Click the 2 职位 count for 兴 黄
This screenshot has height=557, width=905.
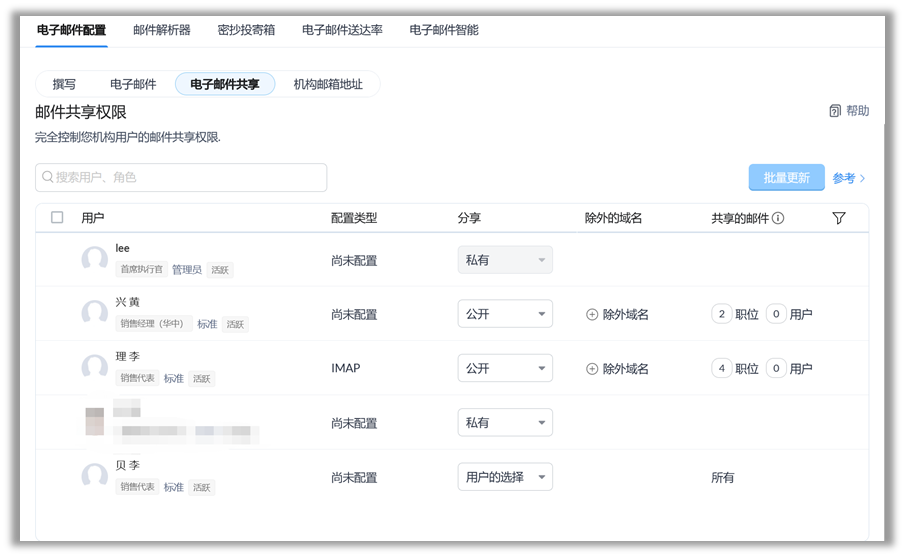[x=722, y=314]
